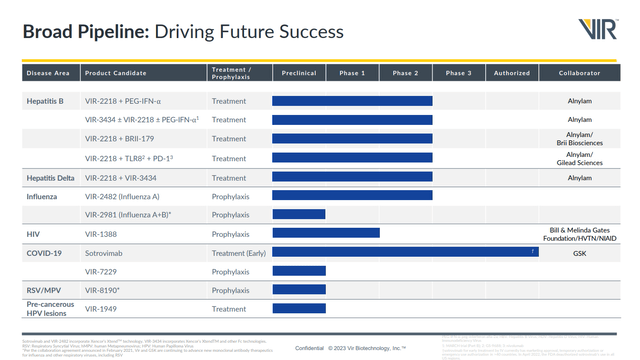The width and height of the screenshot is (640, 360).
Task: Click 'Prophylaxis' in the VIR-1388 row
Action: pyautogui.click(x=231, y=234)
